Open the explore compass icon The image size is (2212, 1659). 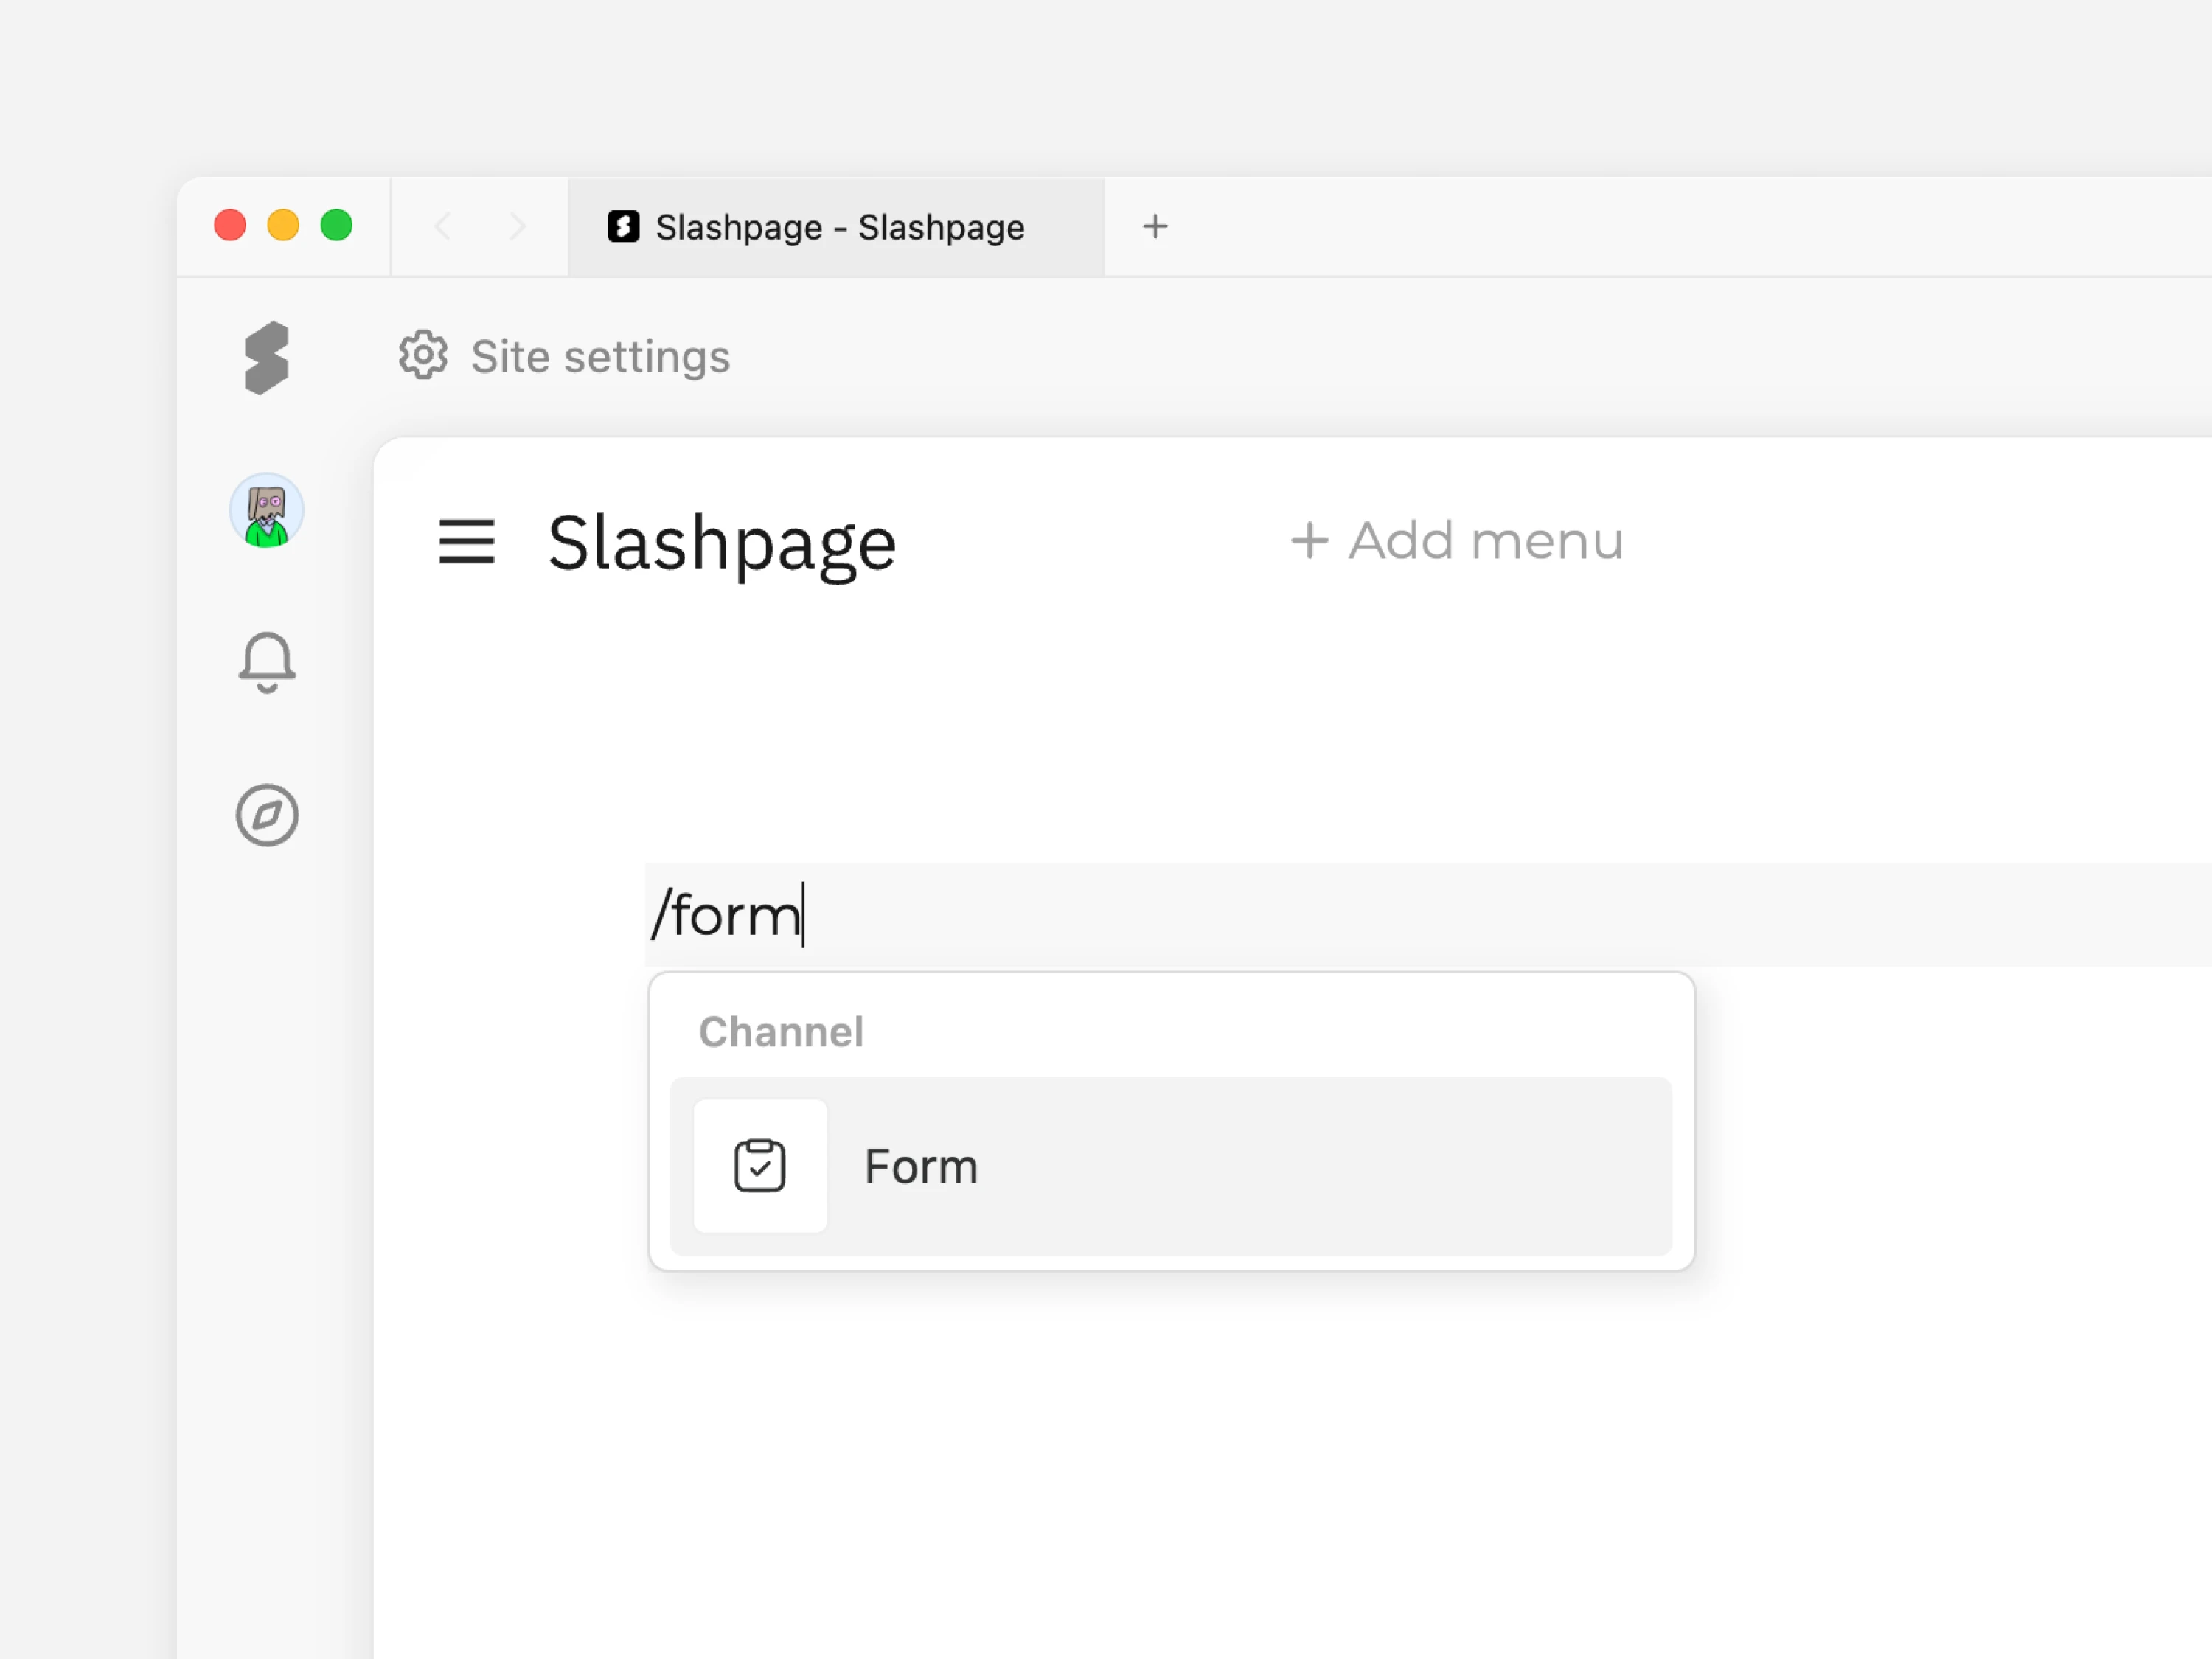(x=267, y=815)
